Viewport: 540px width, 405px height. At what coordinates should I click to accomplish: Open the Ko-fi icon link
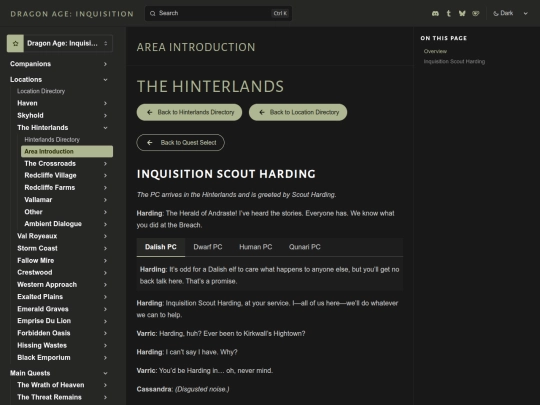[476, 13]
